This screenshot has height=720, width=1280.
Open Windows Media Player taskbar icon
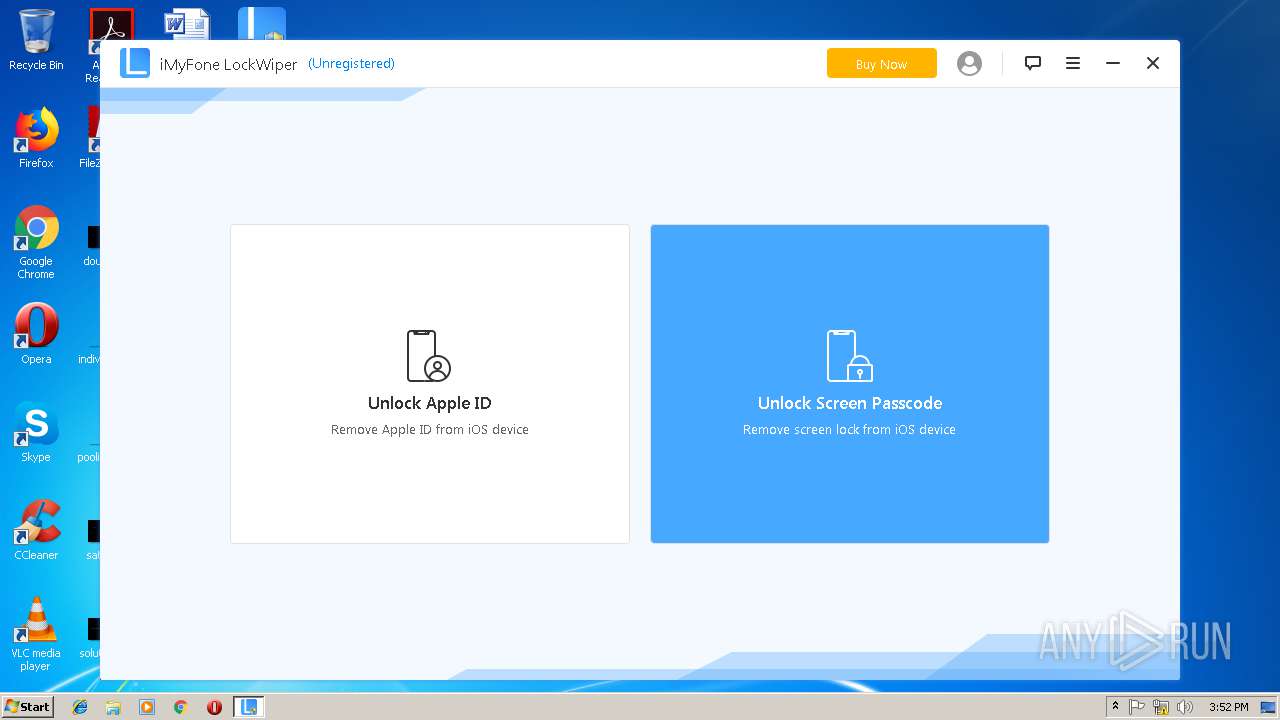pyautogui.click(x=147, y=707)
